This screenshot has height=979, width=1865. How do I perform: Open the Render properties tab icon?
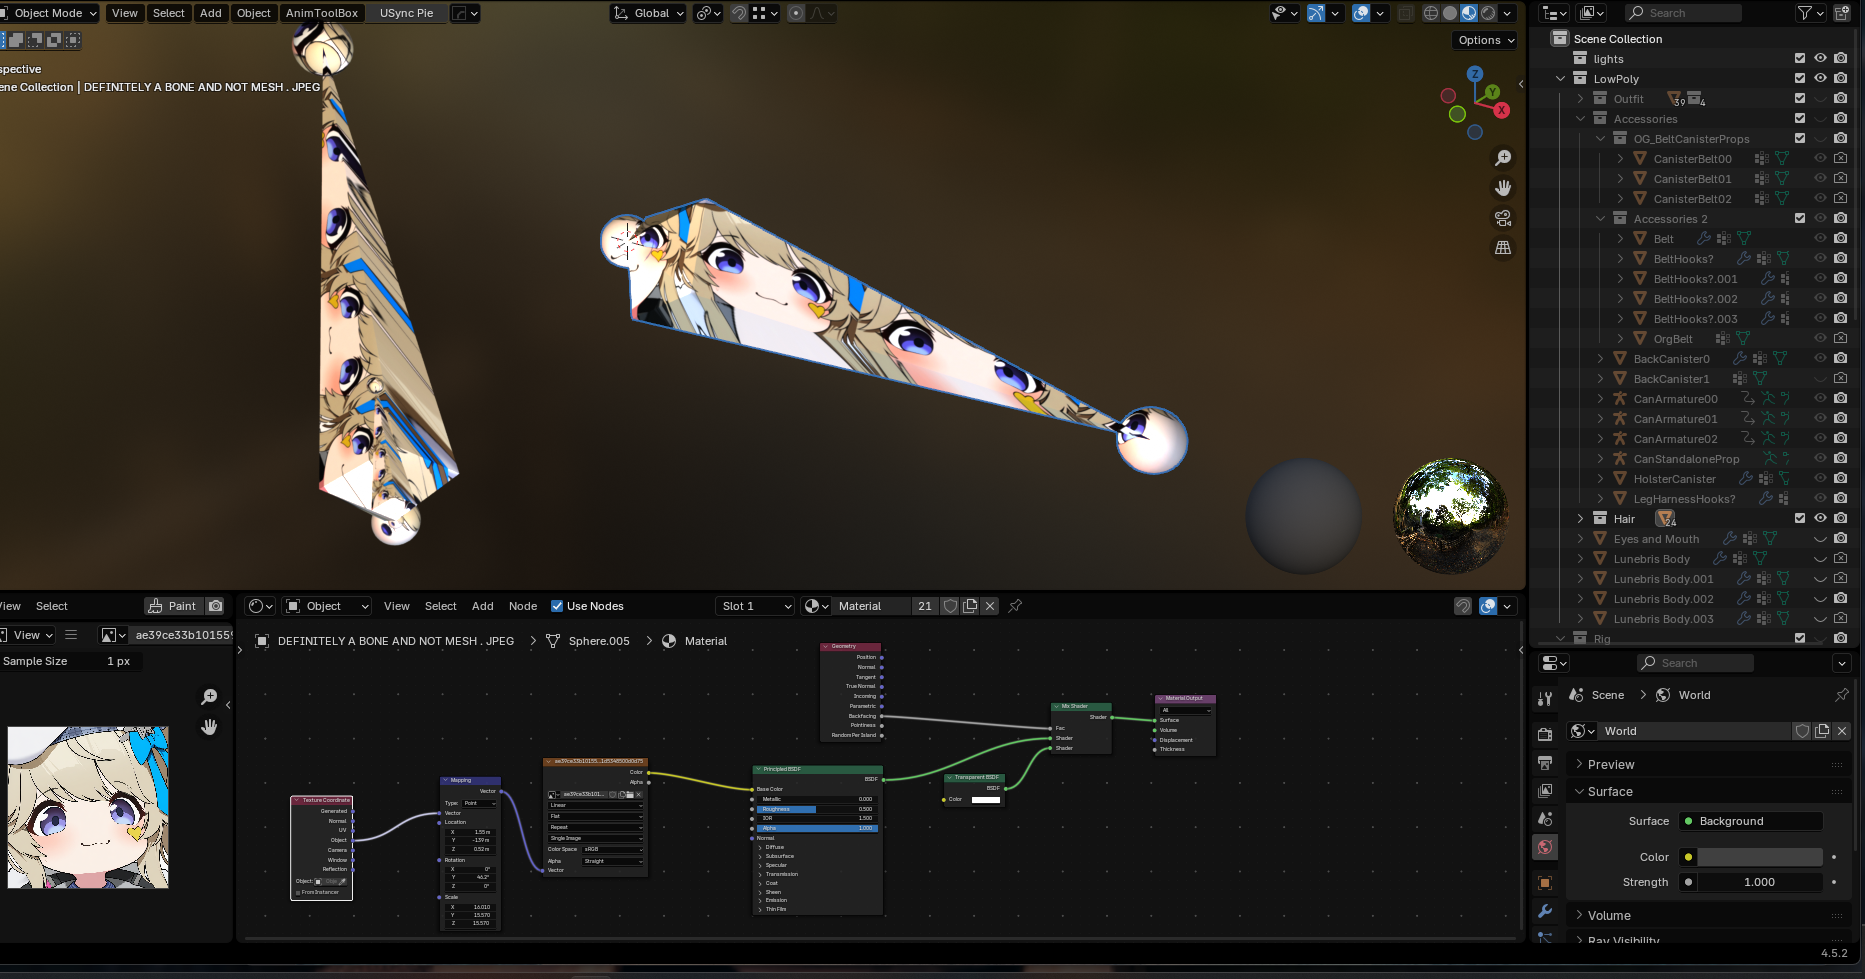point(1545,734)
